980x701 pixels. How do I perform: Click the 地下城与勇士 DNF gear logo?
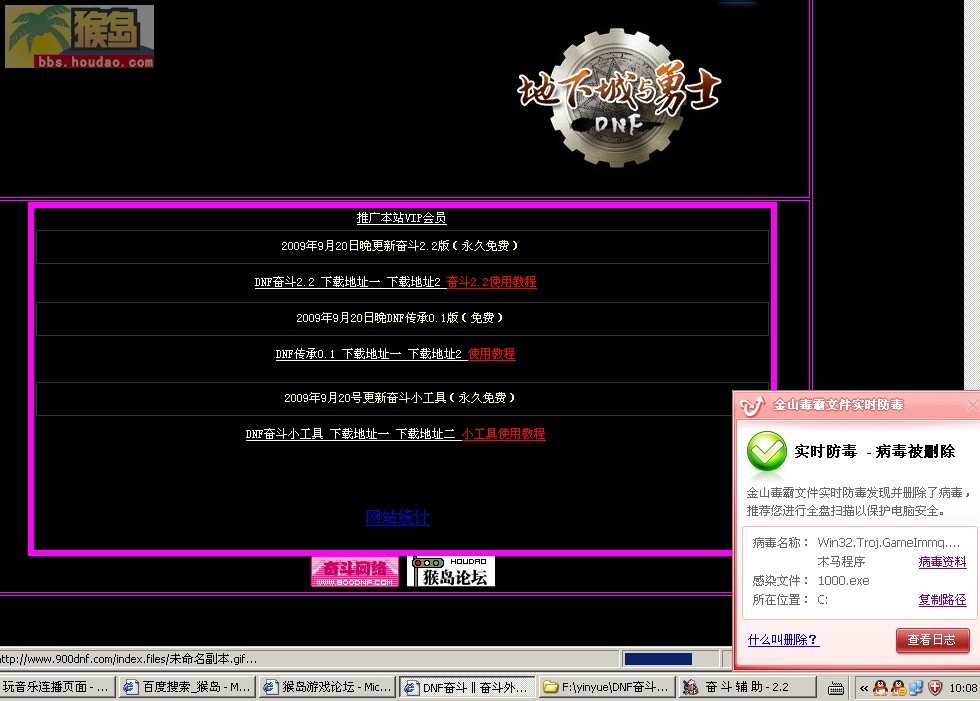(618, 98)
